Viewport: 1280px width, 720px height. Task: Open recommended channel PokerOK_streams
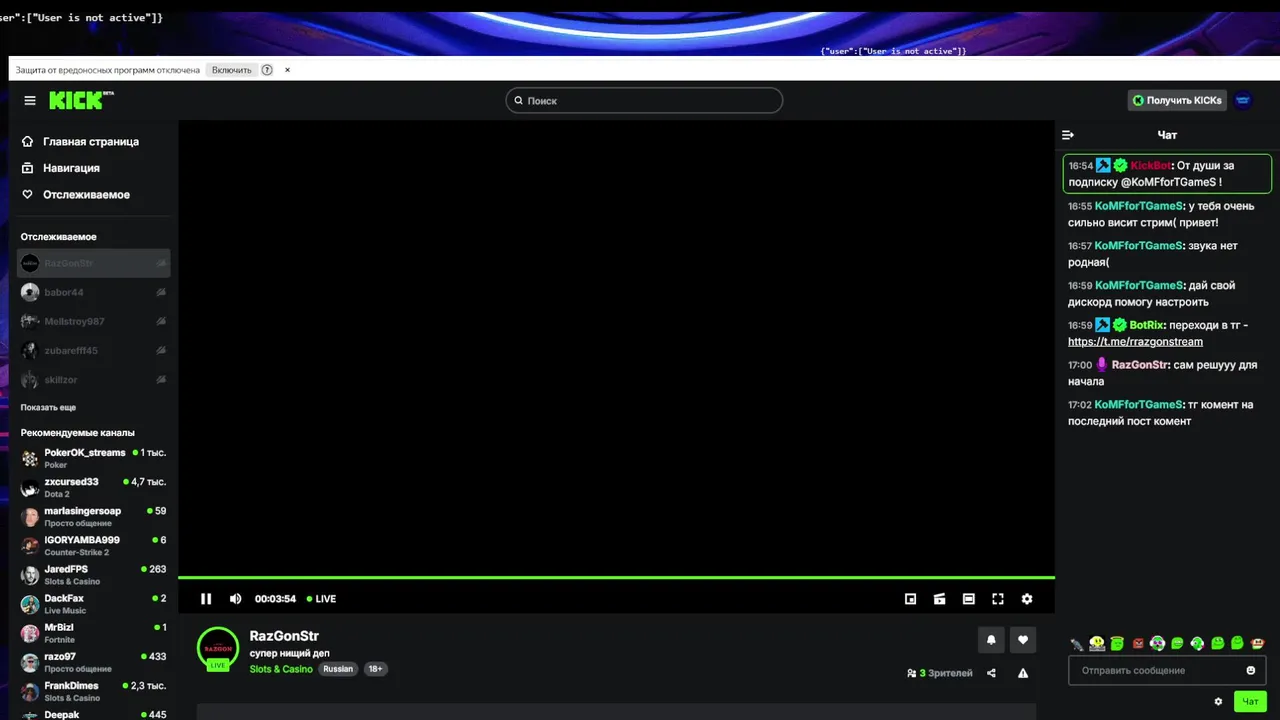click(x=93, y=458)
